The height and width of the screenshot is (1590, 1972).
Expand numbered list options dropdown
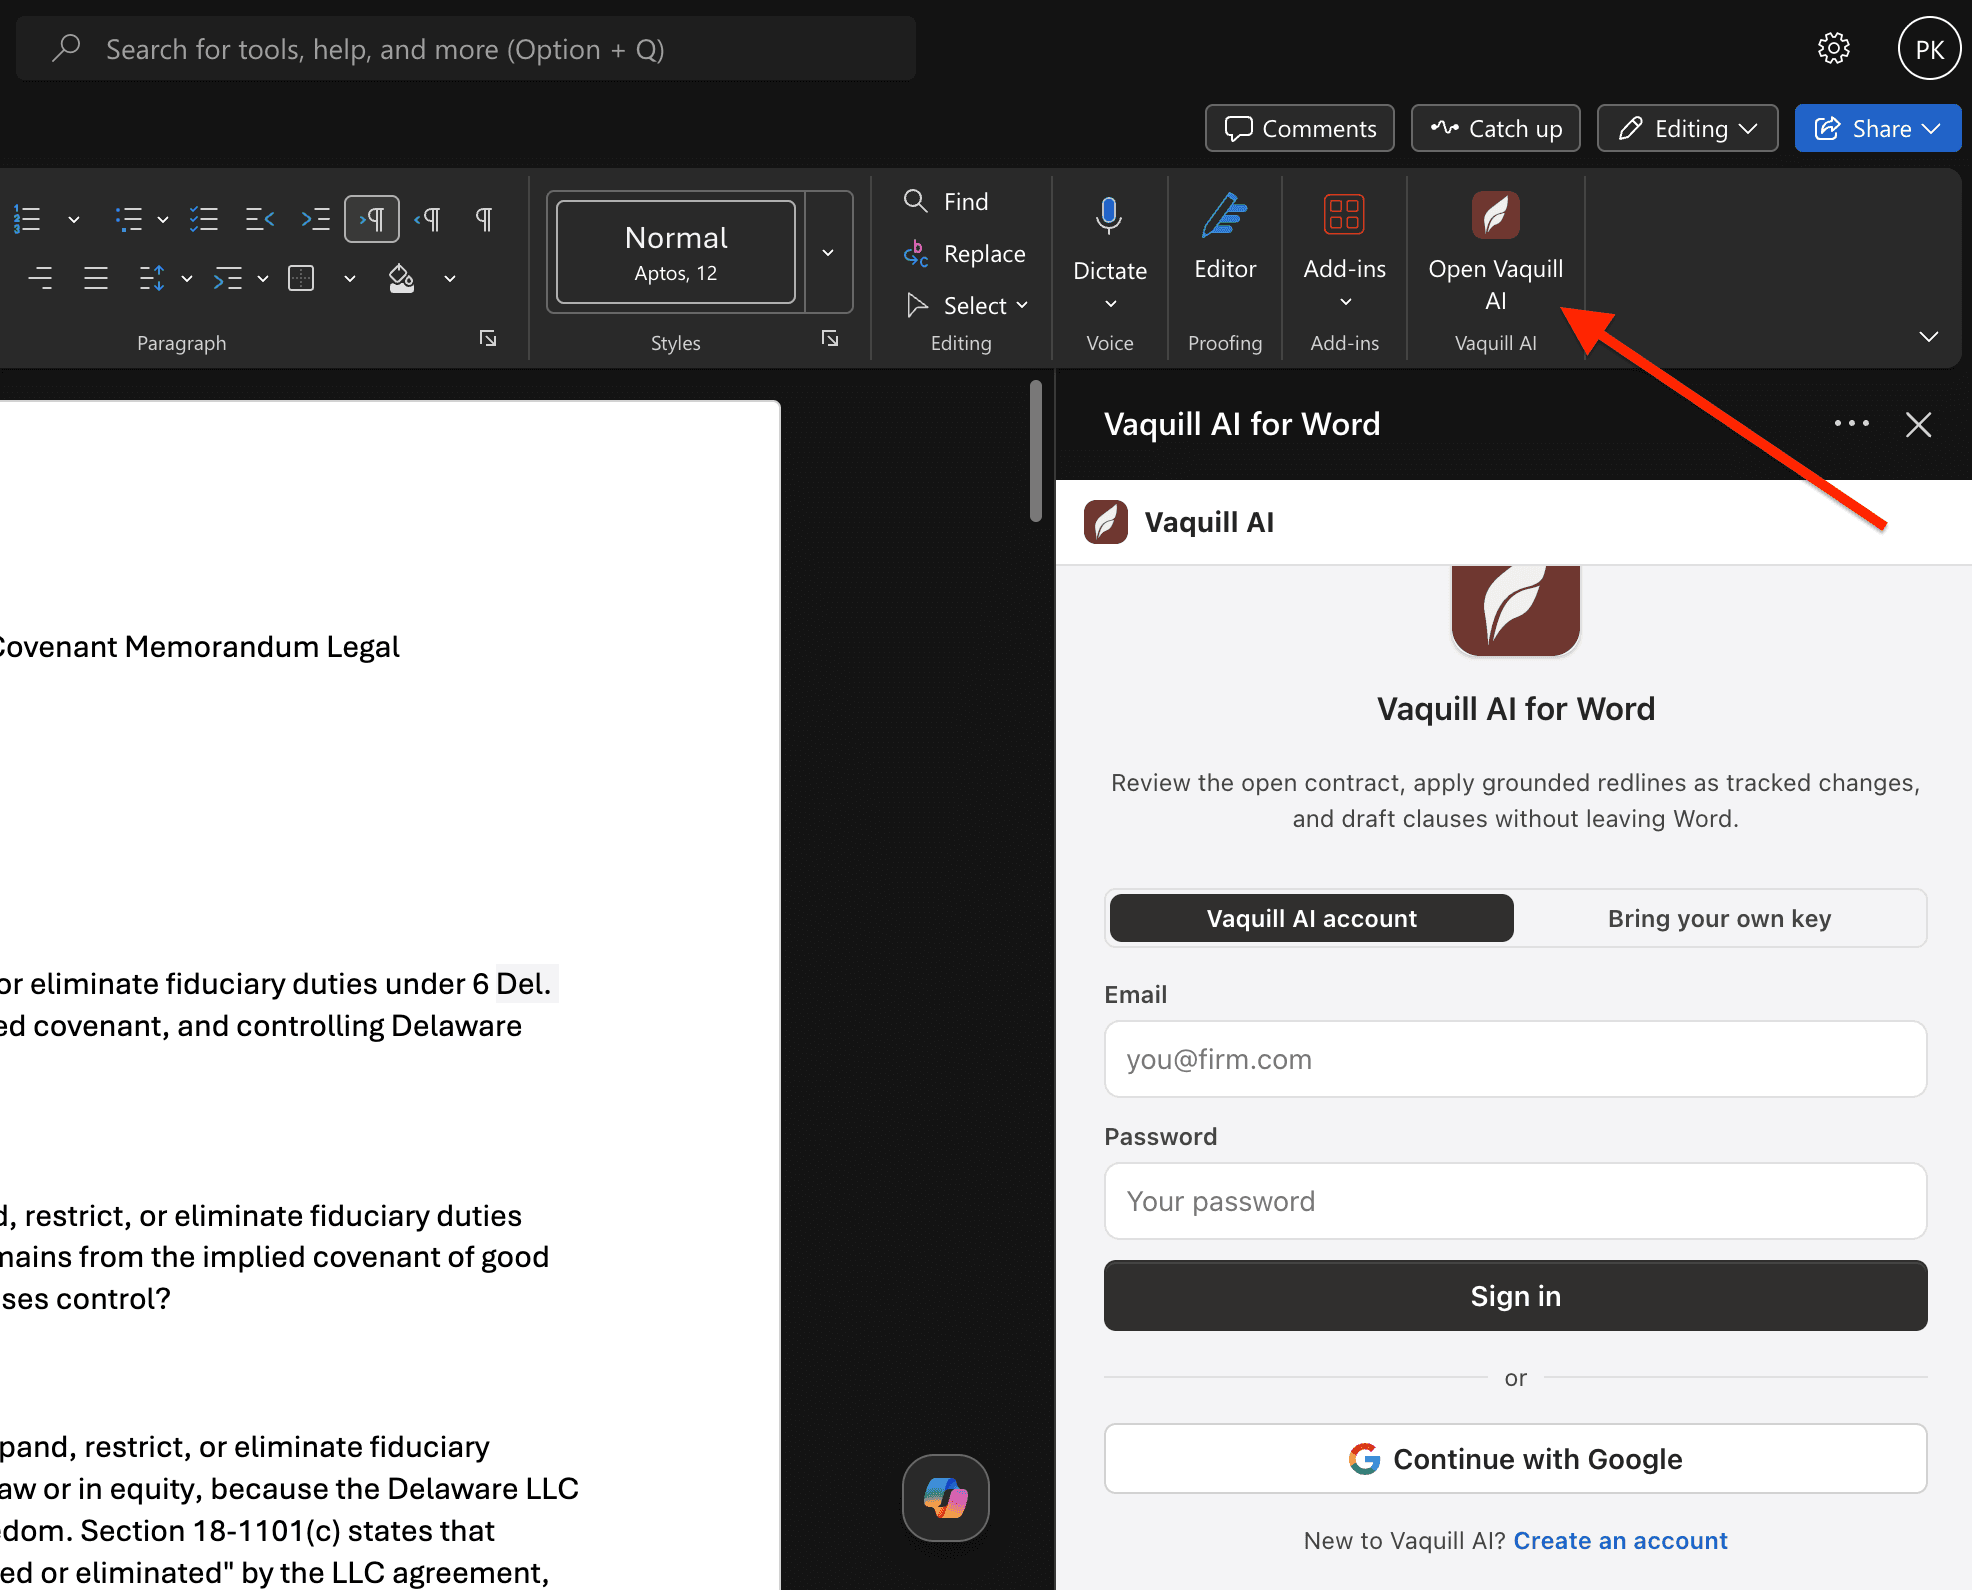pyautogui.click(x=74, y=219)
